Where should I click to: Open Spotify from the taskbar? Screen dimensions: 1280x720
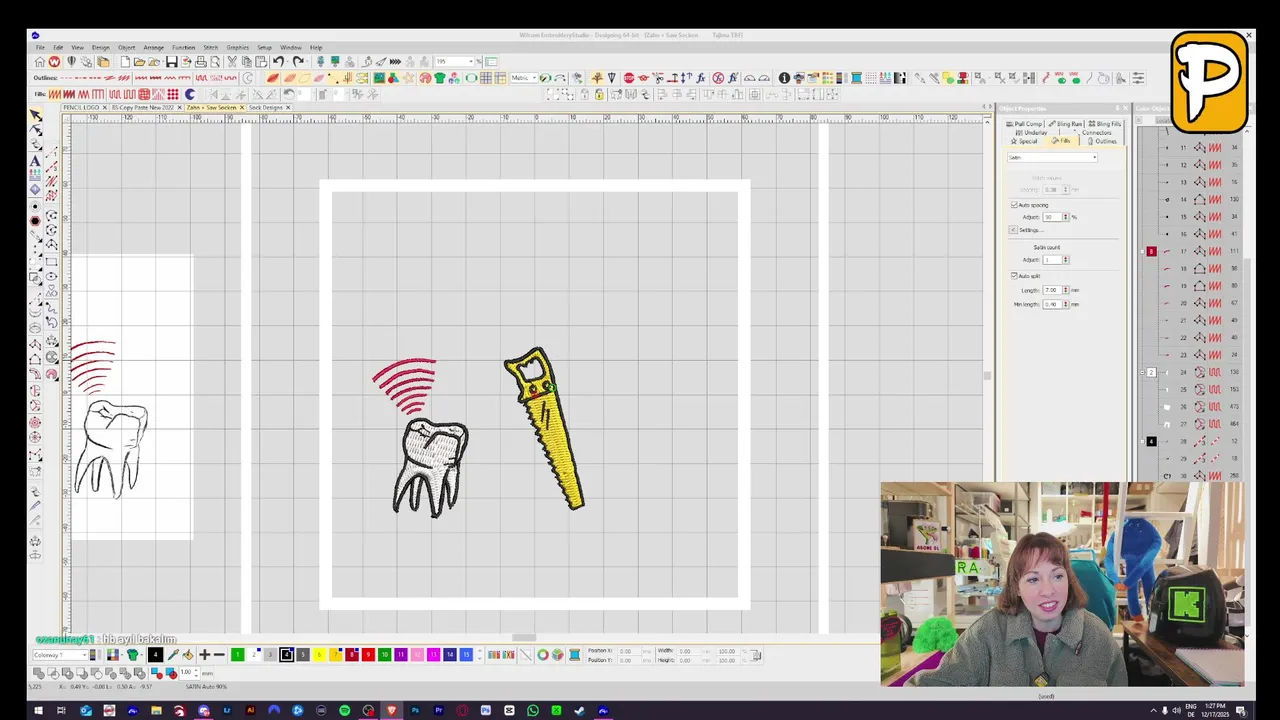345,711
